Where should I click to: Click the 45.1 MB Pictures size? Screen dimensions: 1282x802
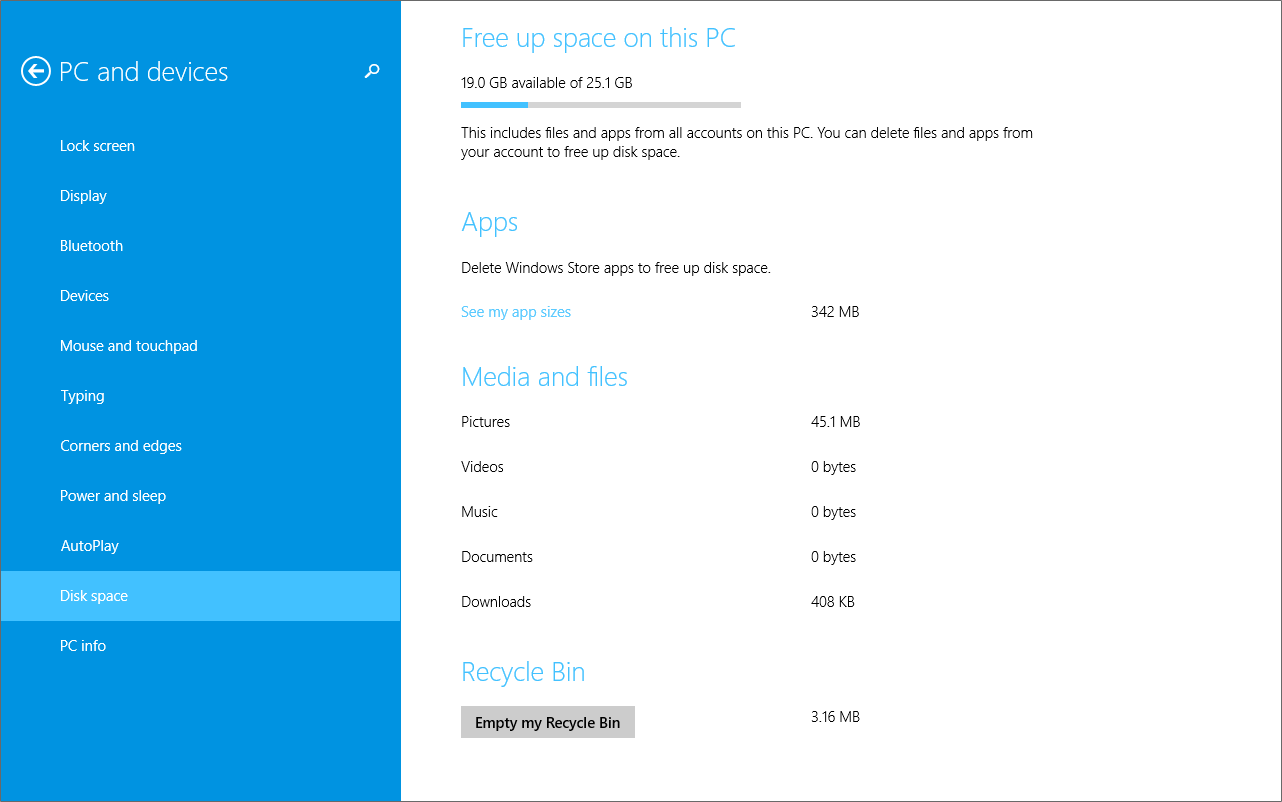(x=836, y=422)
